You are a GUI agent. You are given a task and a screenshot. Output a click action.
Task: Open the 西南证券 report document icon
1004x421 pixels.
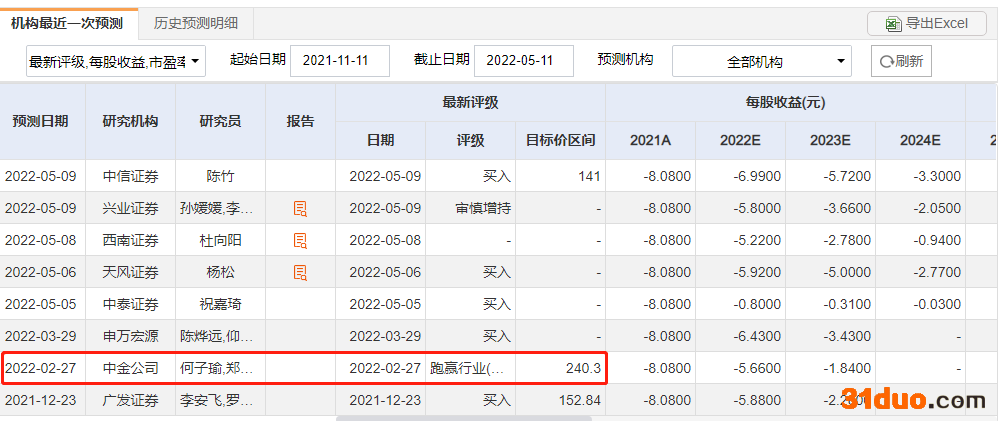pos(300,241)
